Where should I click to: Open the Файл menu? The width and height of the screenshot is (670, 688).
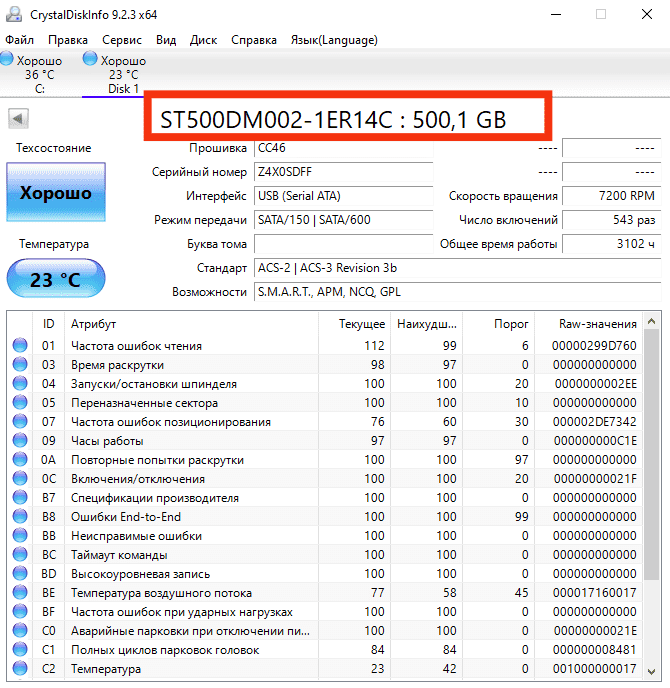19,40
